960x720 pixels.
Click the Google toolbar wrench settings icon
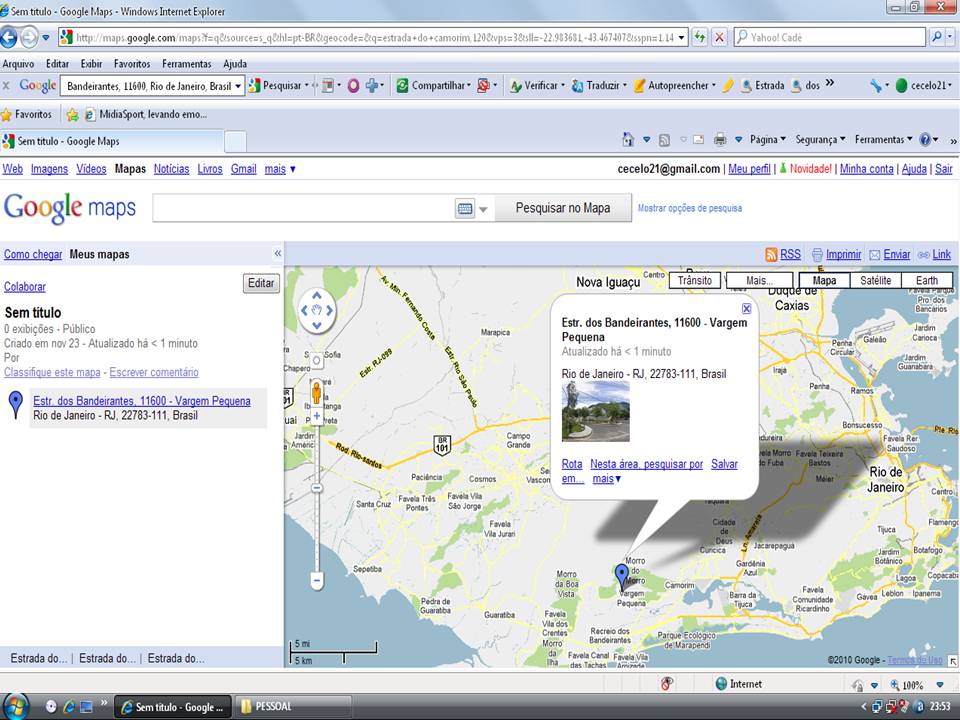point(876,86)
